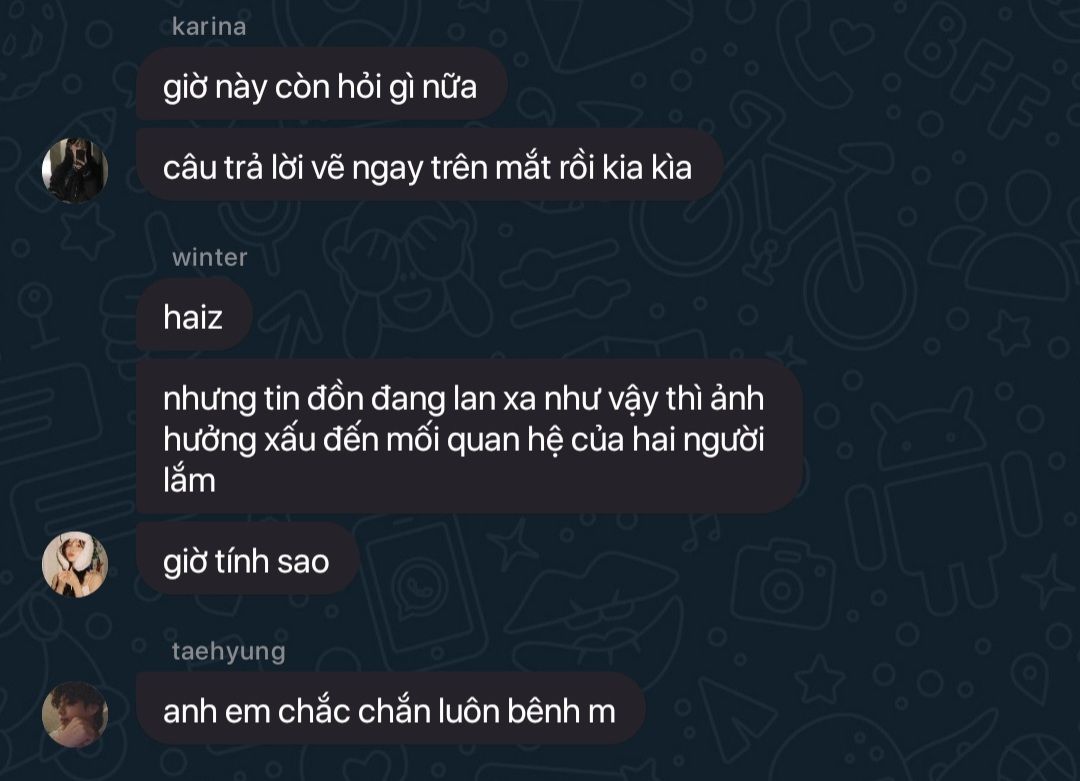Tap the sender name taehyung
The width and height of the screenshot is (1080, 781).
[229, 652]
